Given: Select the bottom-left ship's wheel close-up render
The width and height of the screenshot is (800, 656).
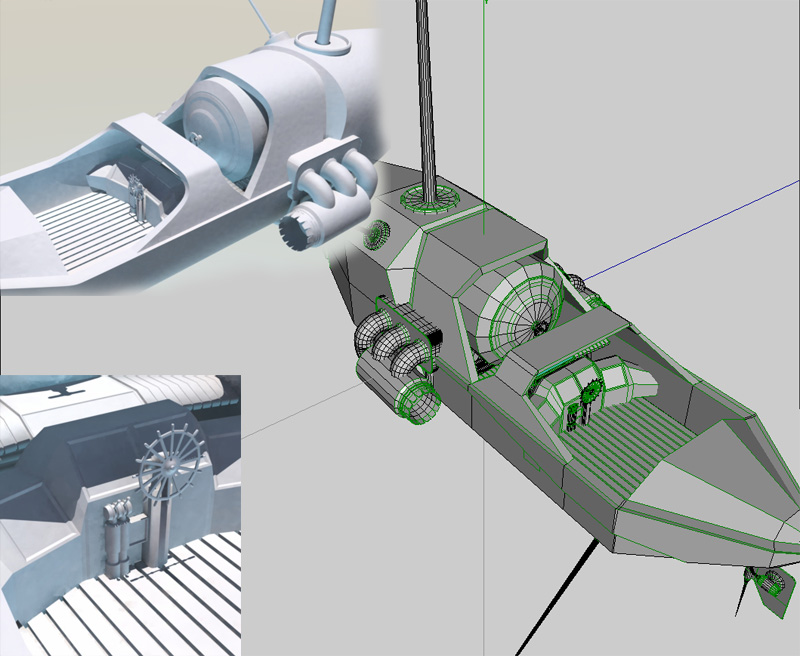Looking at the screenshot, I should (x=120, y=515).
